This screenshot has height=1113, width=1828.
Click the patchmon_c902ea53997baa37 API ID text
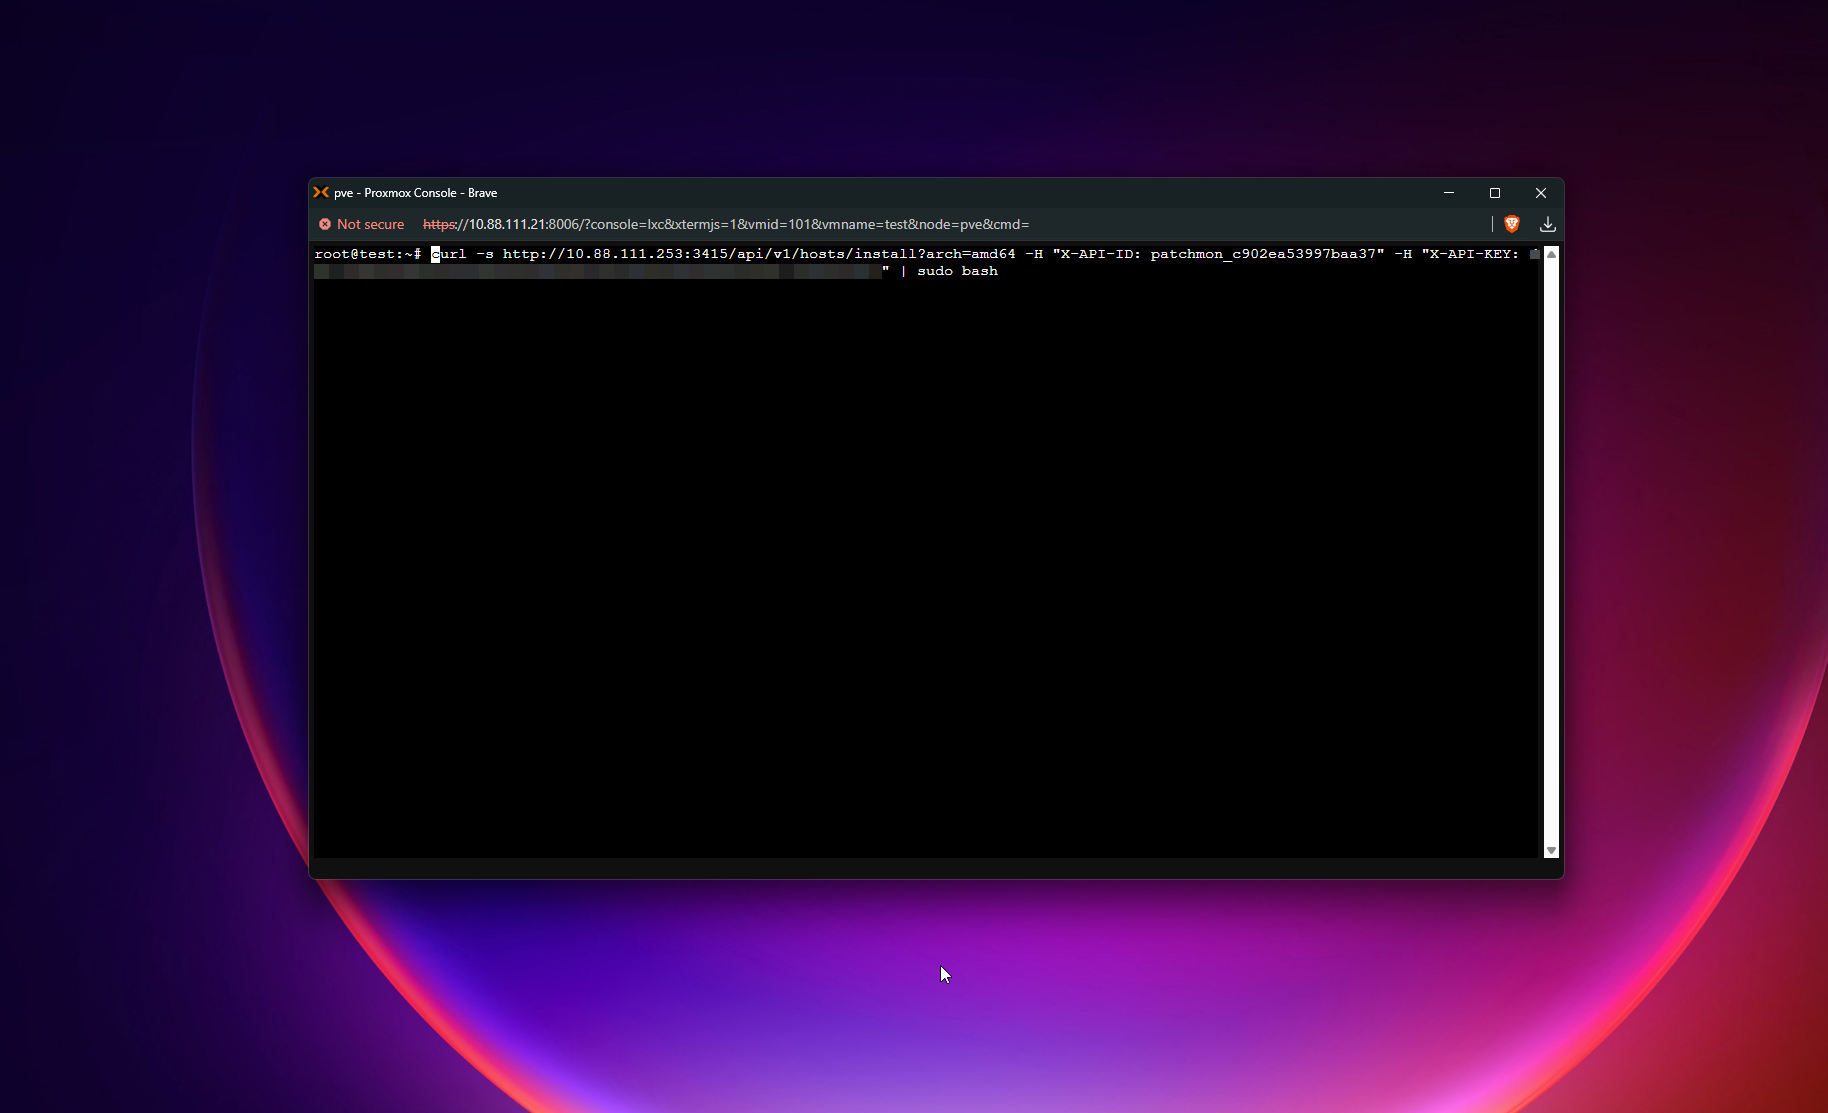pos(1263,254)
